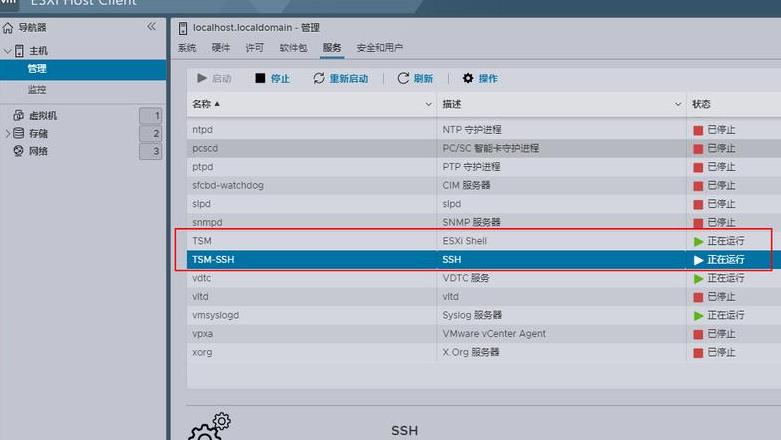Click the network count badge 3
781x440 pixels.
pos(151,151)
